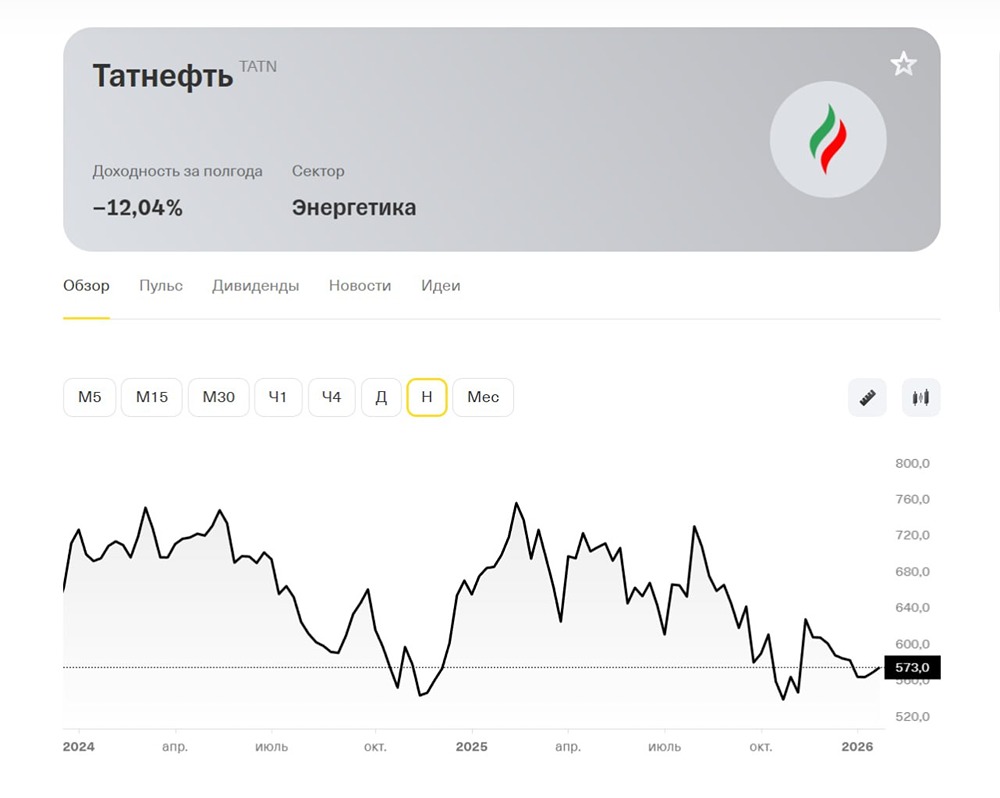Choose the daily Д timeframe
This screenshot has height=798, width=1000.
pos(381,397)
